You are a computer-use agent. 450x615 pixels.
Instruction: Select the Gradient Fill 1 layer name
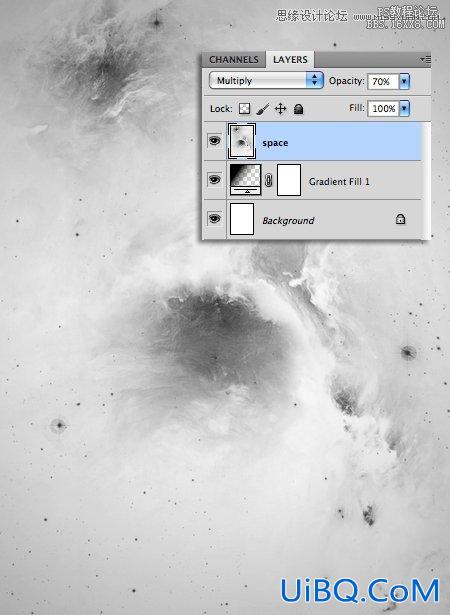pyautogui.click(x=339, y=182)
